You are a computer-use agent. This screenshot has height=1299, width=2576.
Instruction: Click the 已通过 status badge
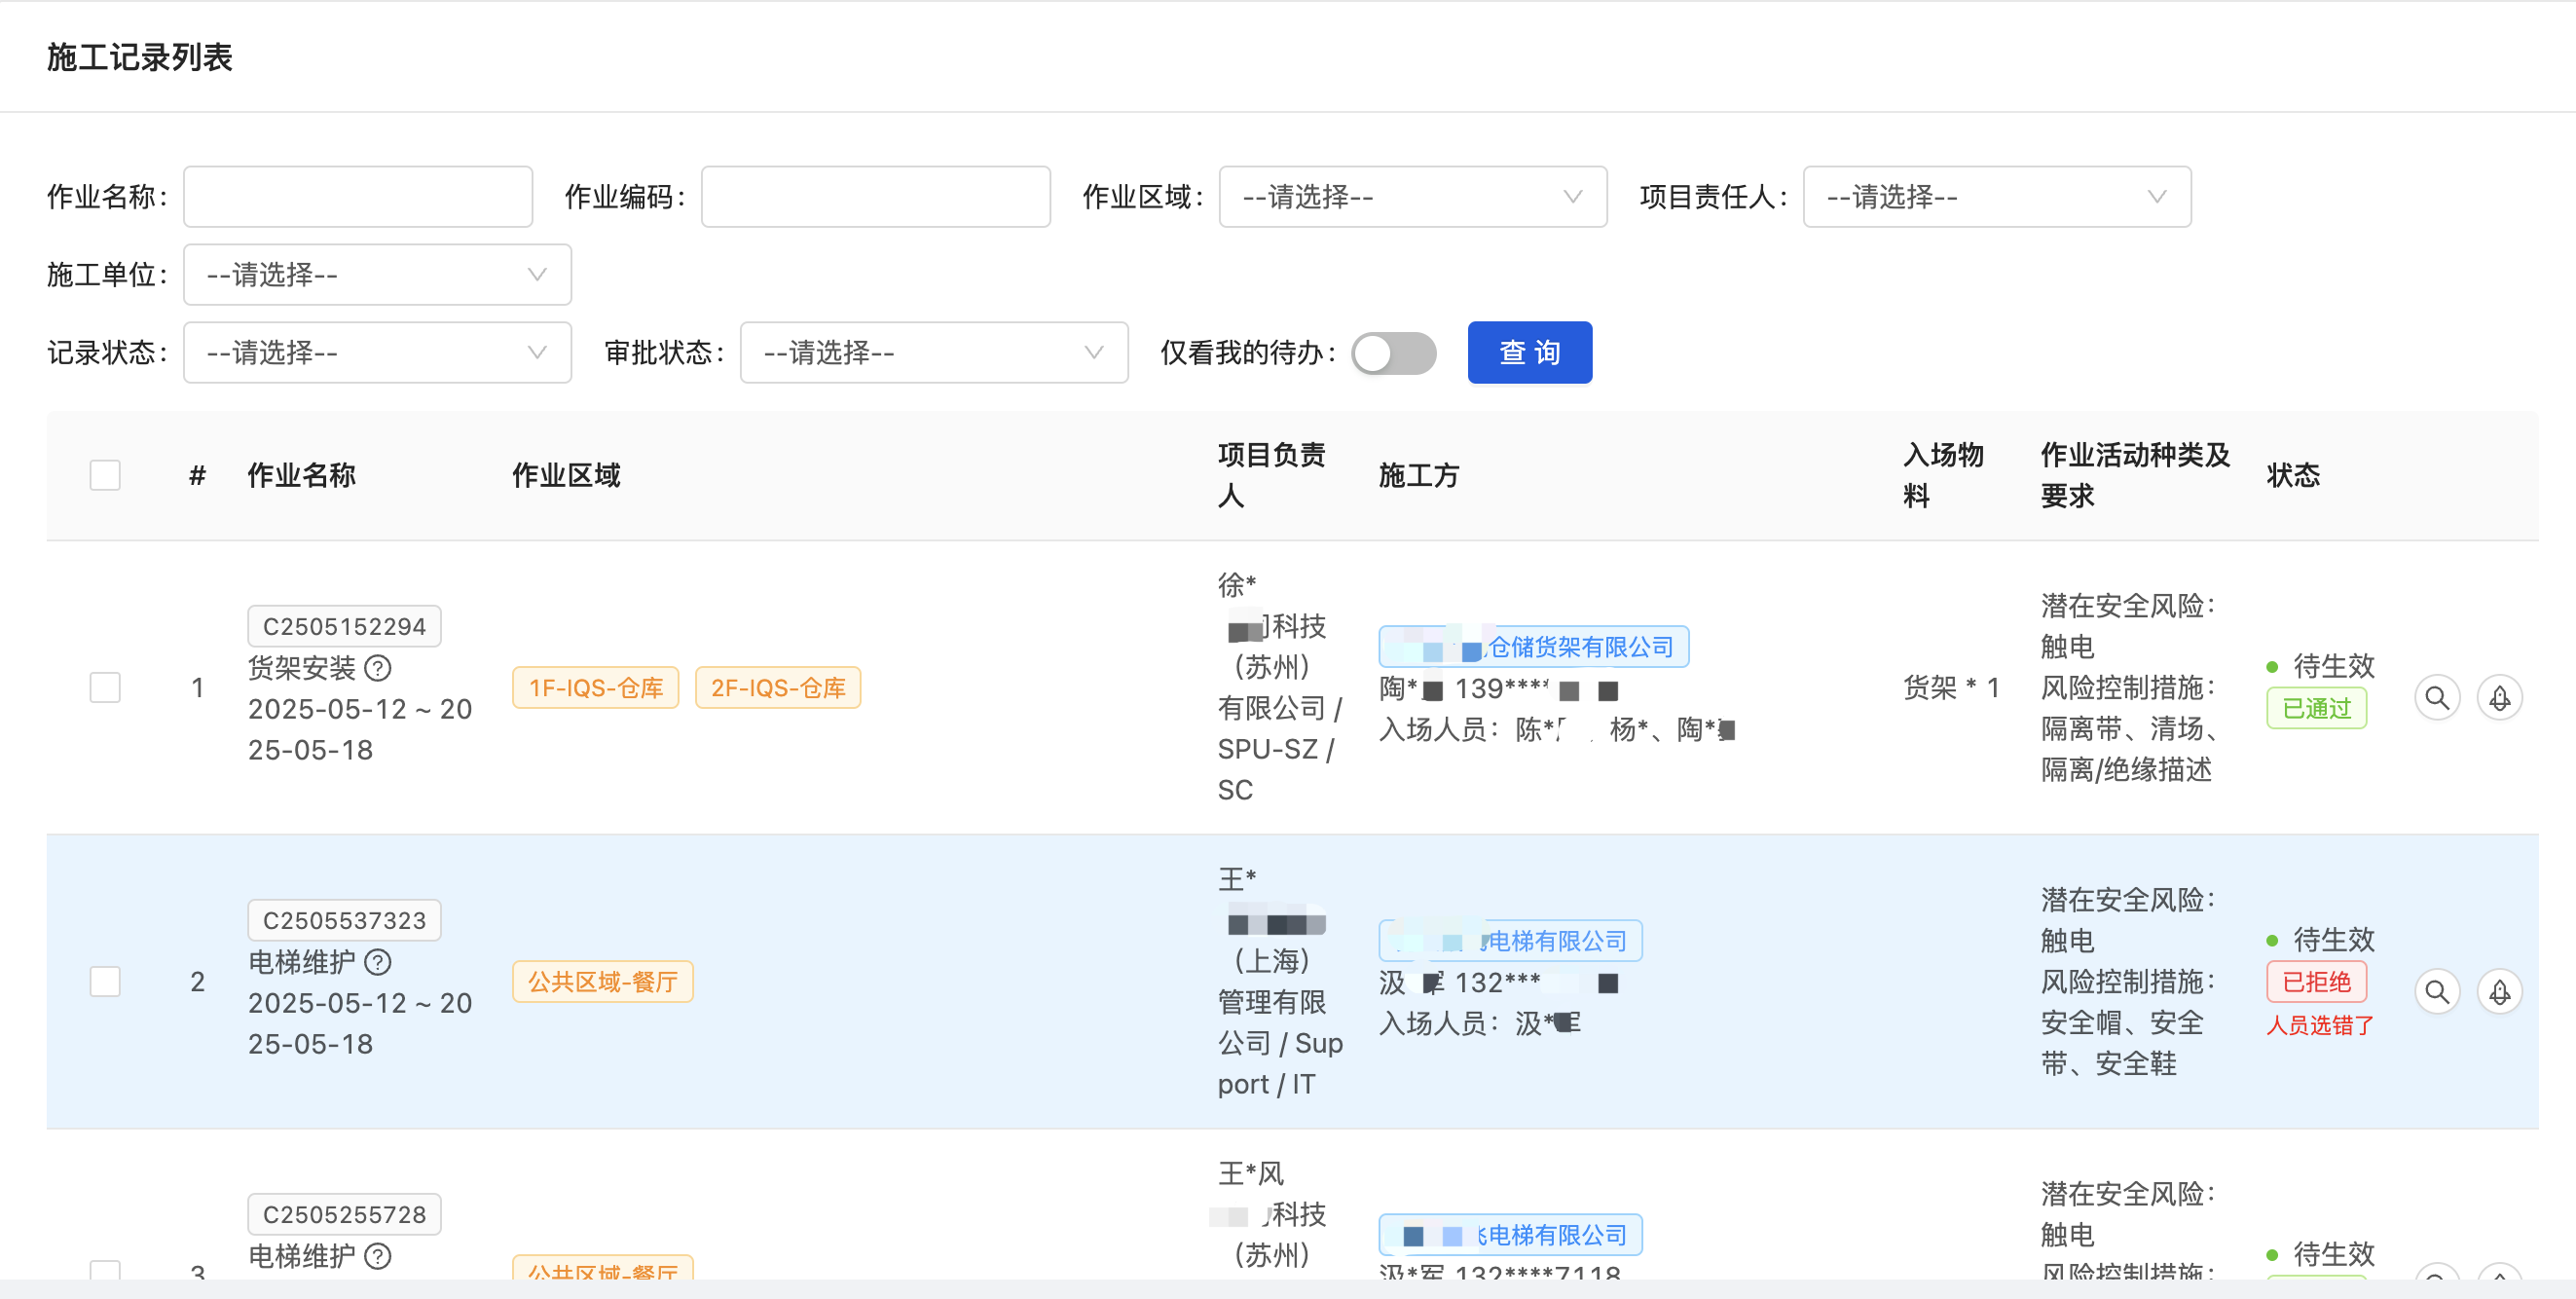[x=2316, y=708]
